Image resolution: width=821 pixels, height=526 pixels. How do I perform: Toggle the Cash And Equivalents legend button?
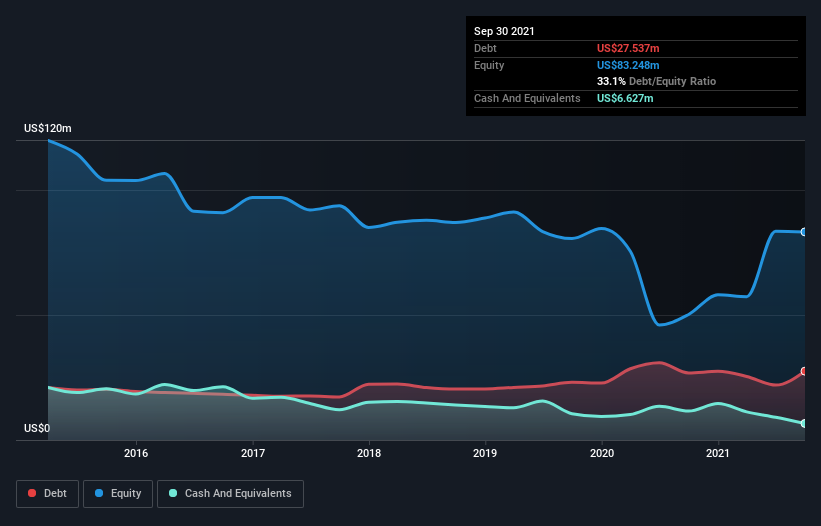(x=230, y=494)
